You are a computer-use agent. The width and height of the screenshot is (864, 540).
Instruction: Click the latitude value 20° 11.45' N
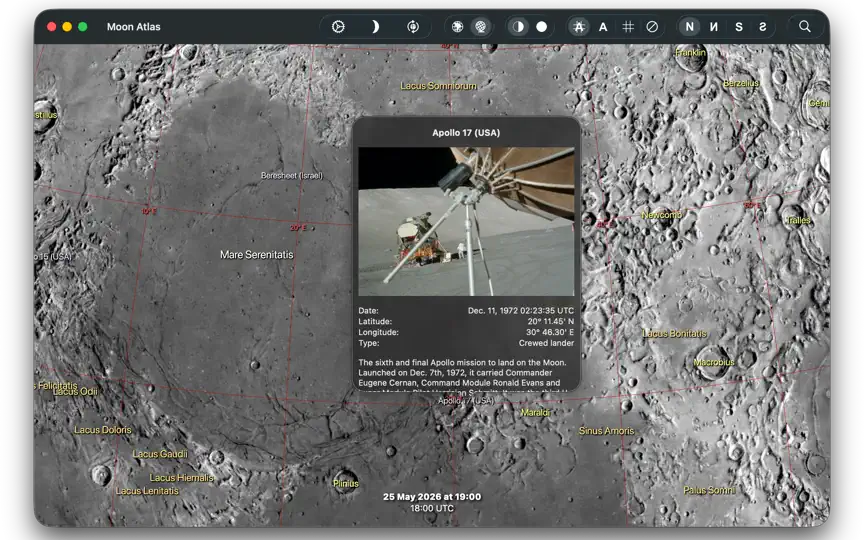click(550, 321)
